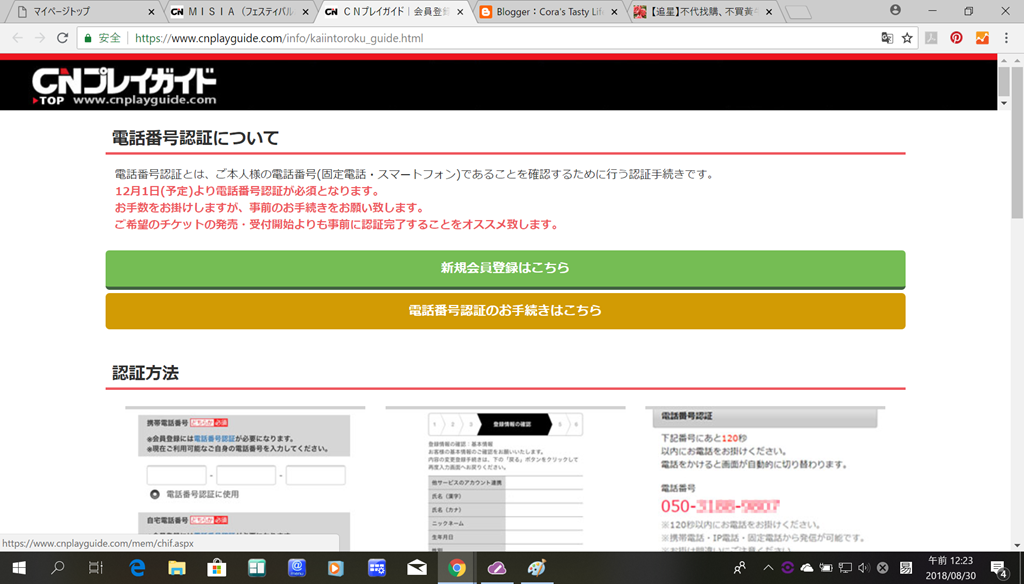Close the MISIA tab
This screenshot has width=1024, height=584.
[306, 12]
